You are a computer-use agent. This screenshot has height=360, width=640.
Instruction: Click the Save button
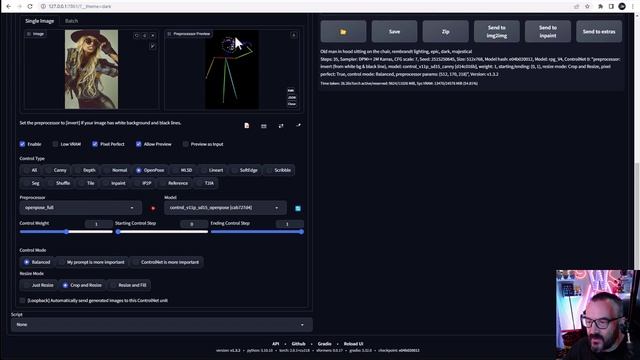tap(394, 31)
